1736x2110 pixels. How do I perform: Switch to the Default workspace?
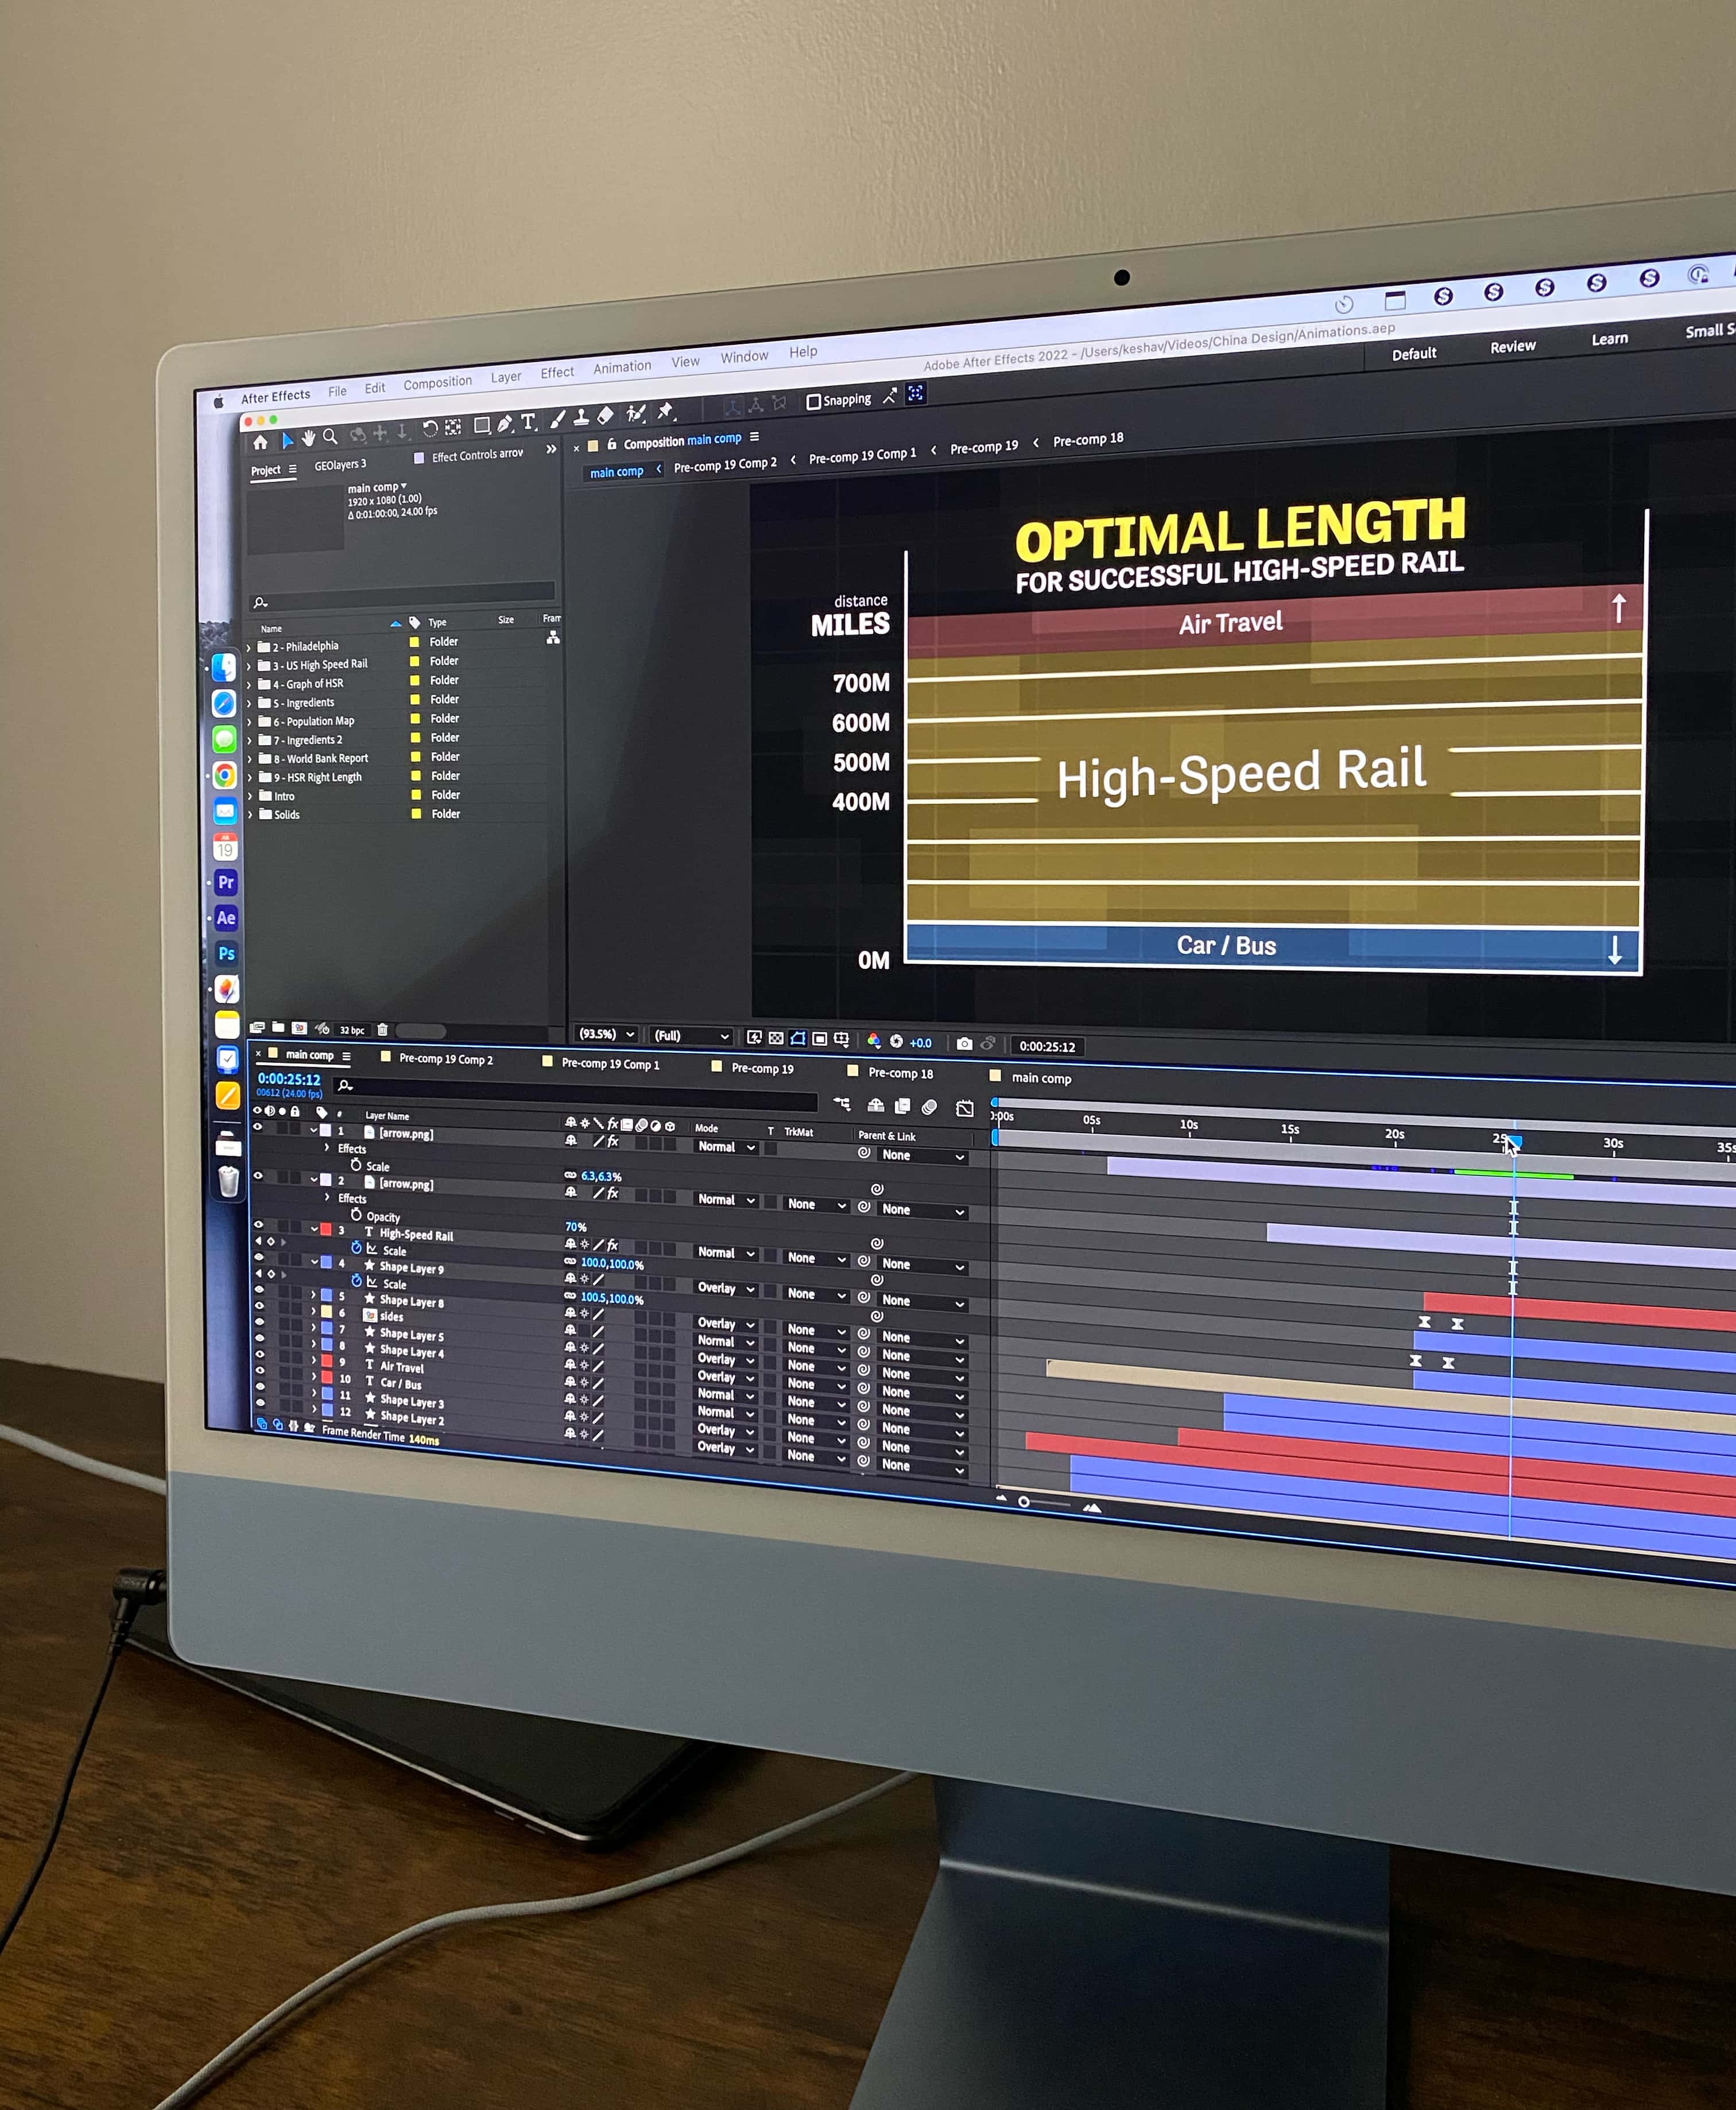click(x=1413, y=354)
